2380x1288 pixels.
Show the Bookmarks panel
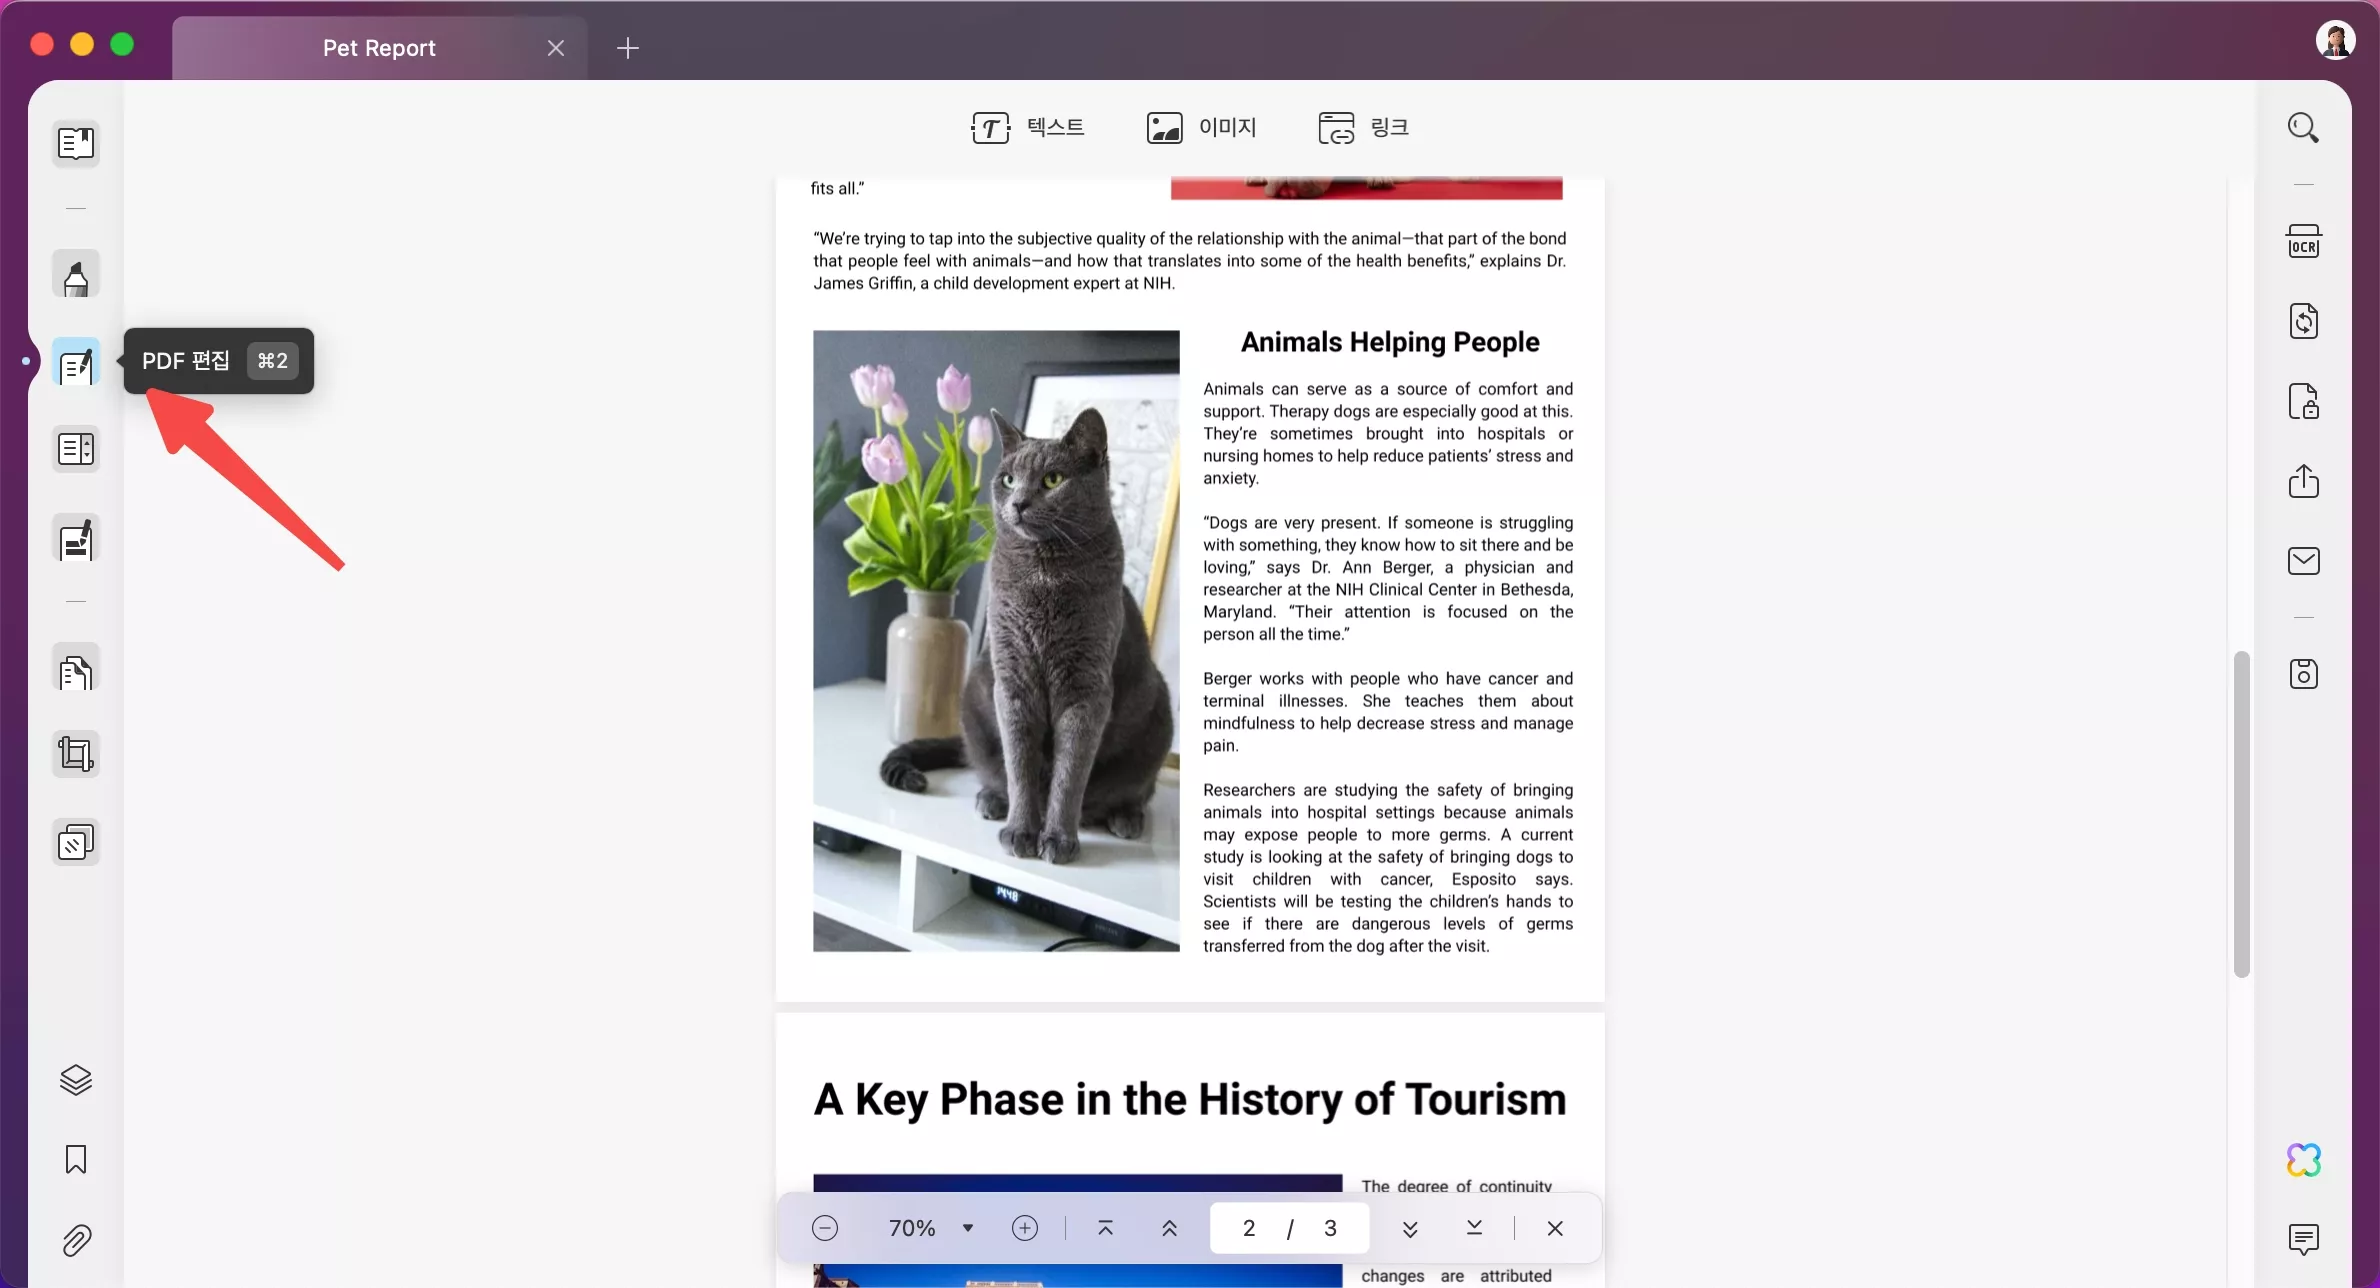click(x=76, y=1160)
